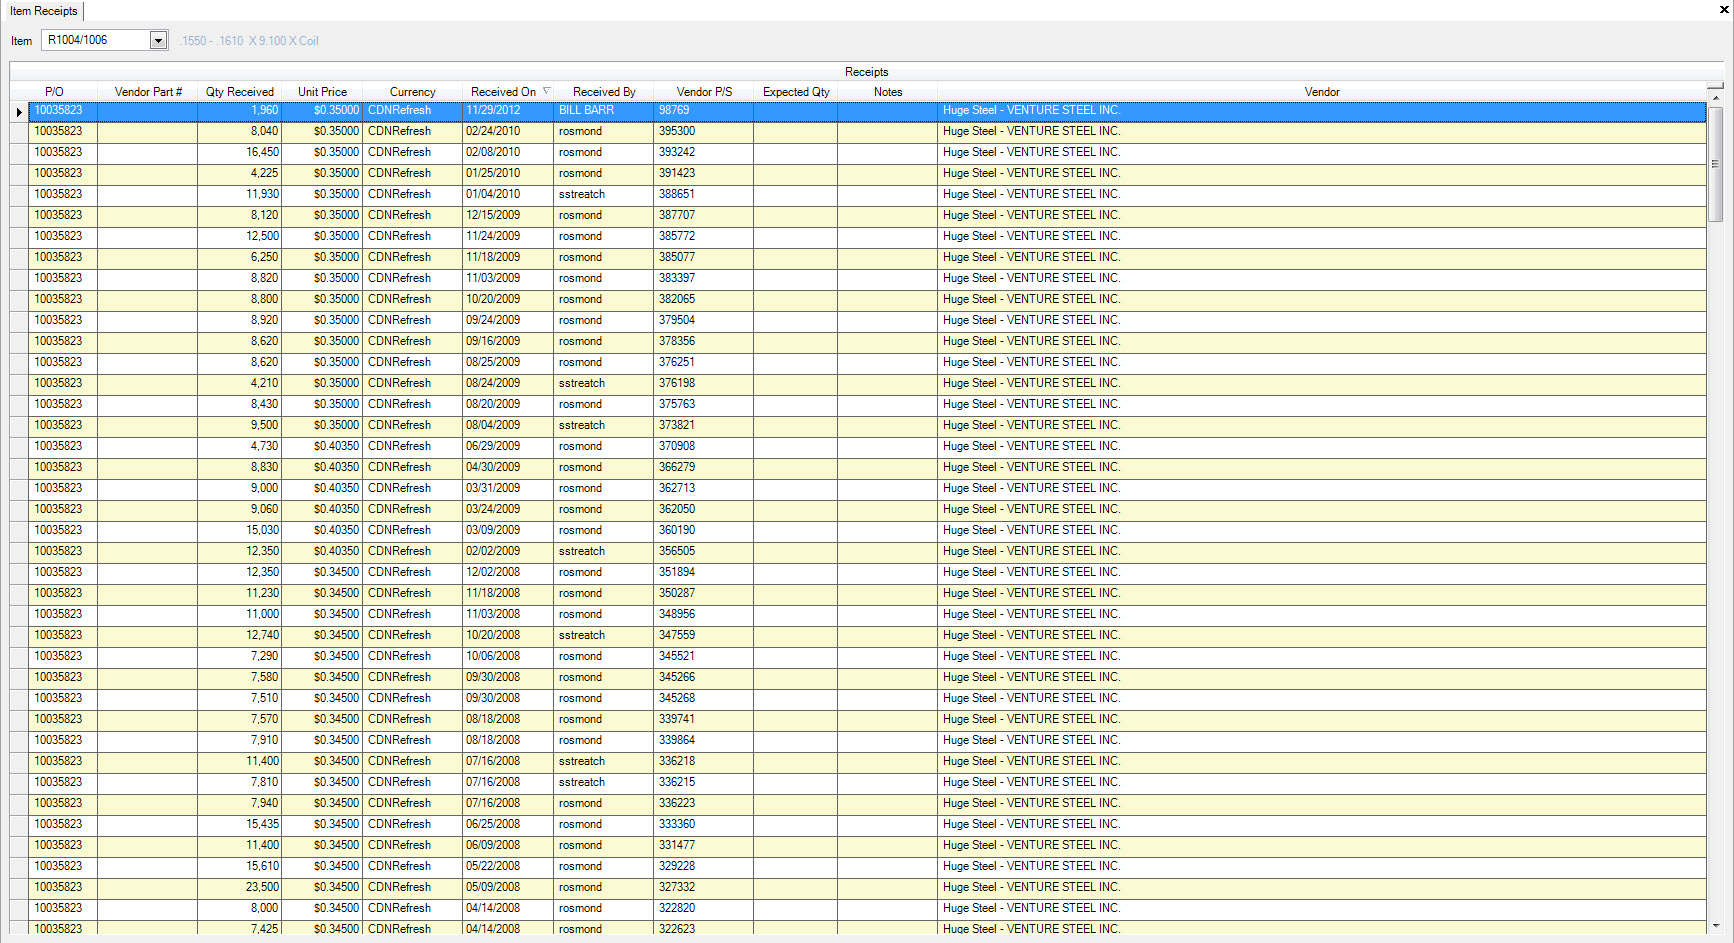1734x943 pixels.
Task: Sort receipts by the P/O column header
Action: click(54, 91)
